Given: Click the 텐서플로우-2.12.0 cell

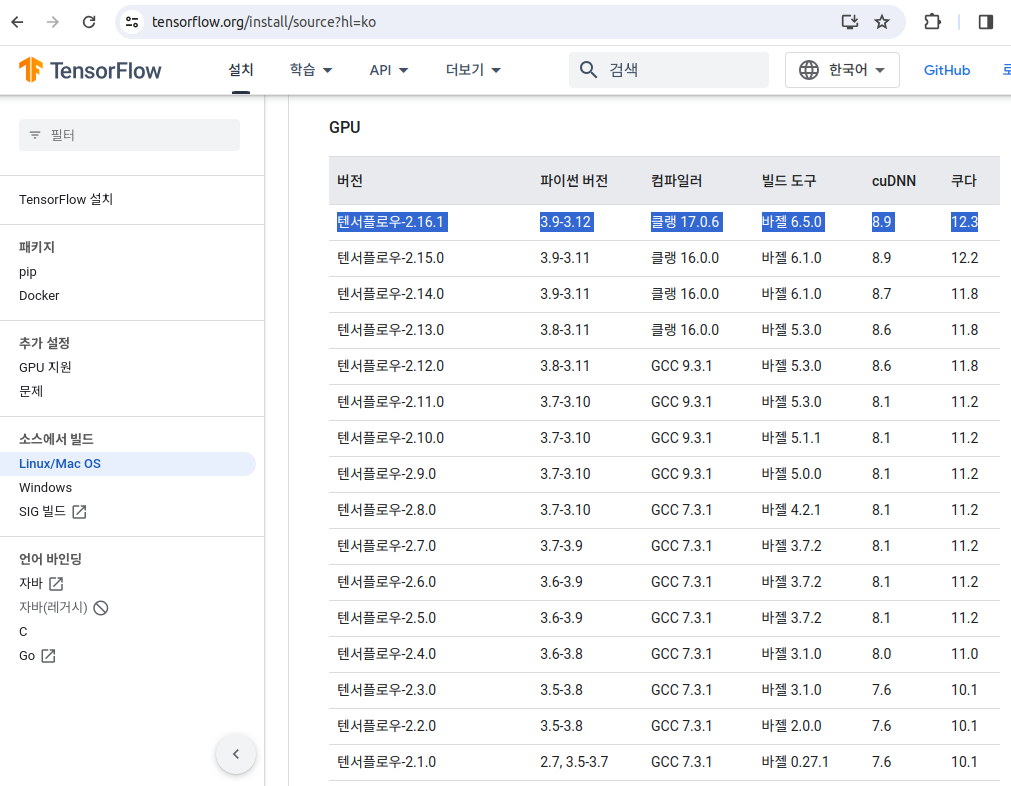Looking at the screenshot, I should [391, 366].
